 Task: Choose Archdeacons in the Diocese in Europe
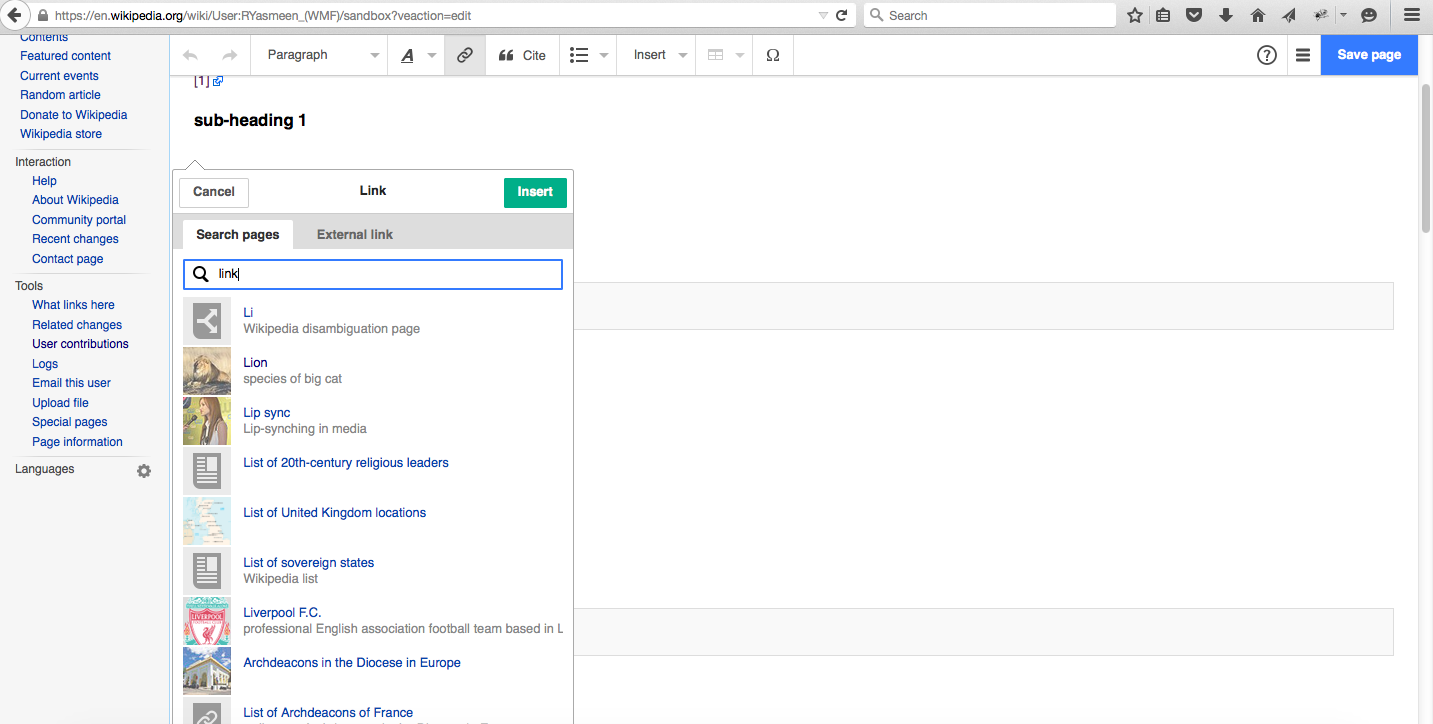(373, 671)
